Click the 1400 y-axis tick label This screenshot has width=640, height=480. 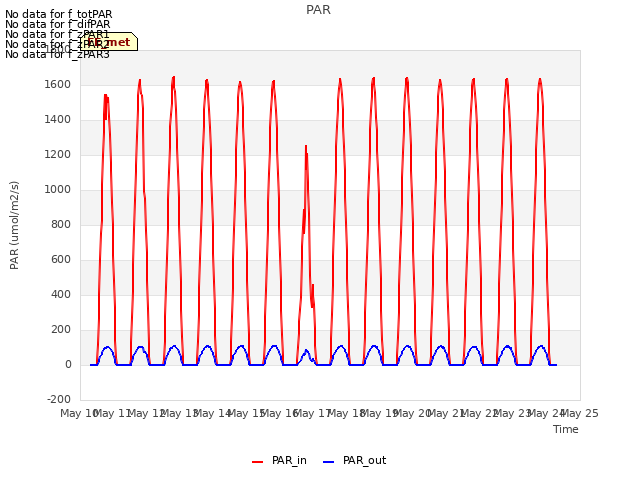point(58,120)
